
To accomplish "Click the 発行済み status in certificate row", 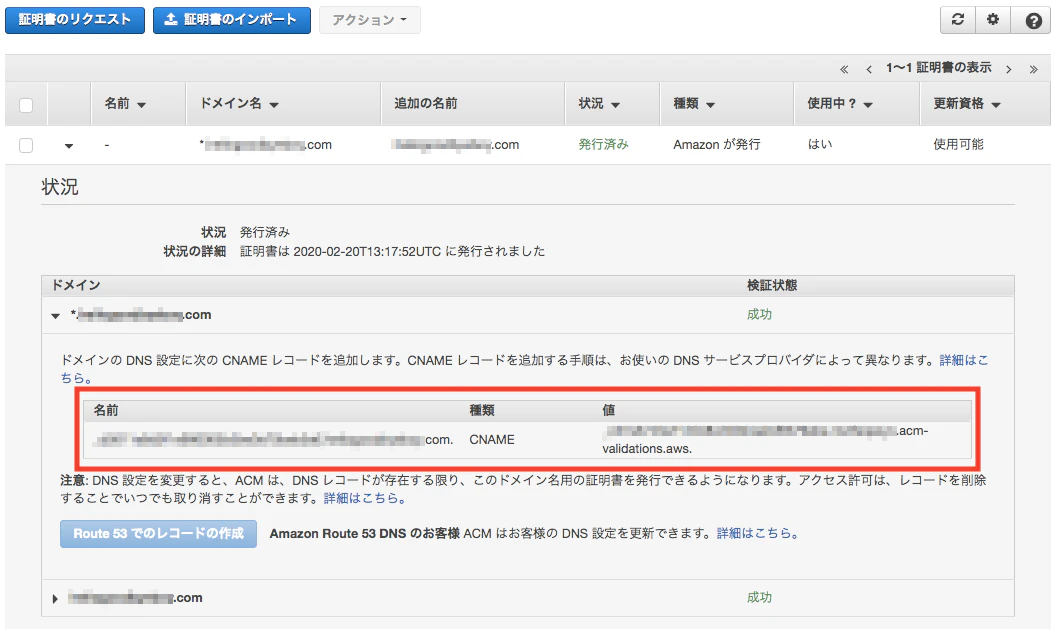I will pos(603,144).
